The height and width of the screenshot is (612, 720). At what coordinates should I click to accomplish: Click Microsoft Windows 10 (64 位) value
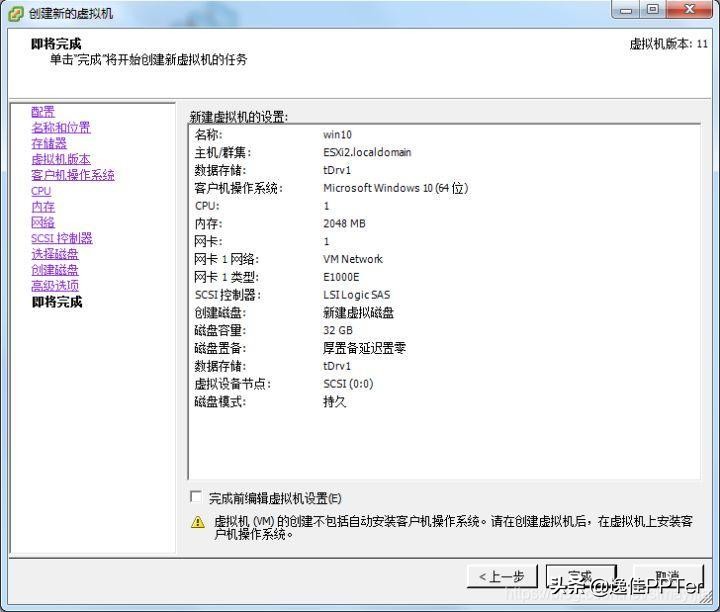coord(395,188)
